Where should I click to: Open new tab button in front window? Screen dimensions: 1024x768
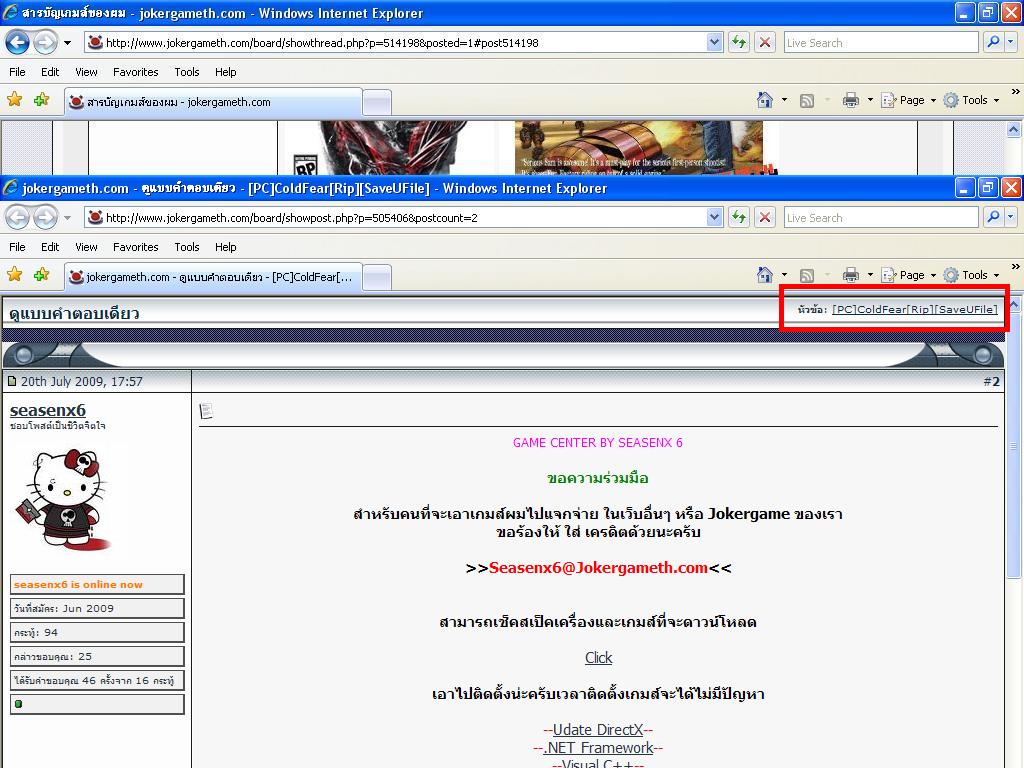point(377,278)
